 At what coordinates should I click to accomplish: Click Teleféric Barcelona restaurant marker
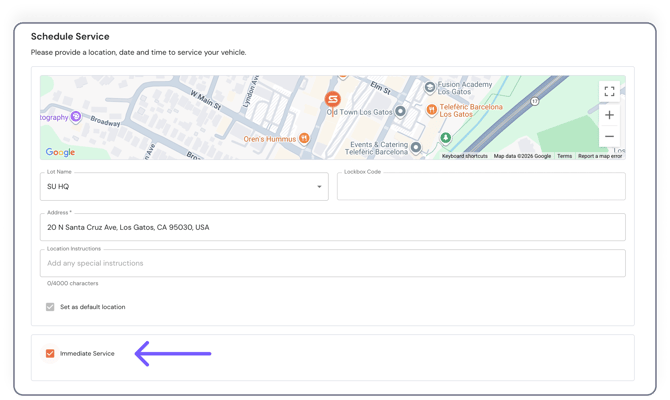[432, 110]
